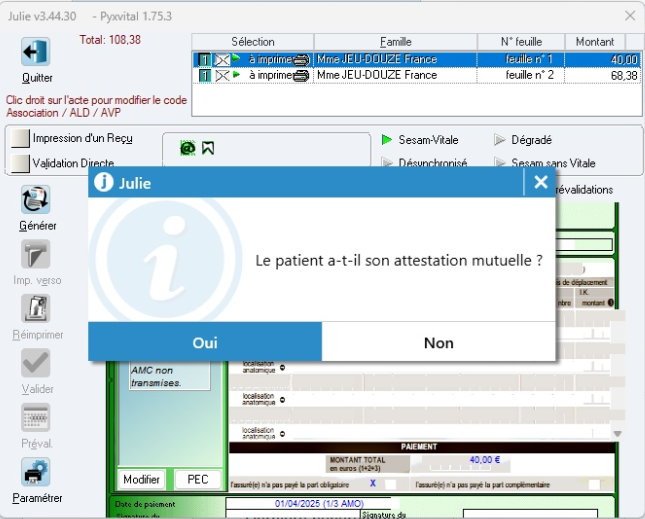Click the green @ email icon
The width and height of the screenshot is (645, 519).
pos(186,148)
